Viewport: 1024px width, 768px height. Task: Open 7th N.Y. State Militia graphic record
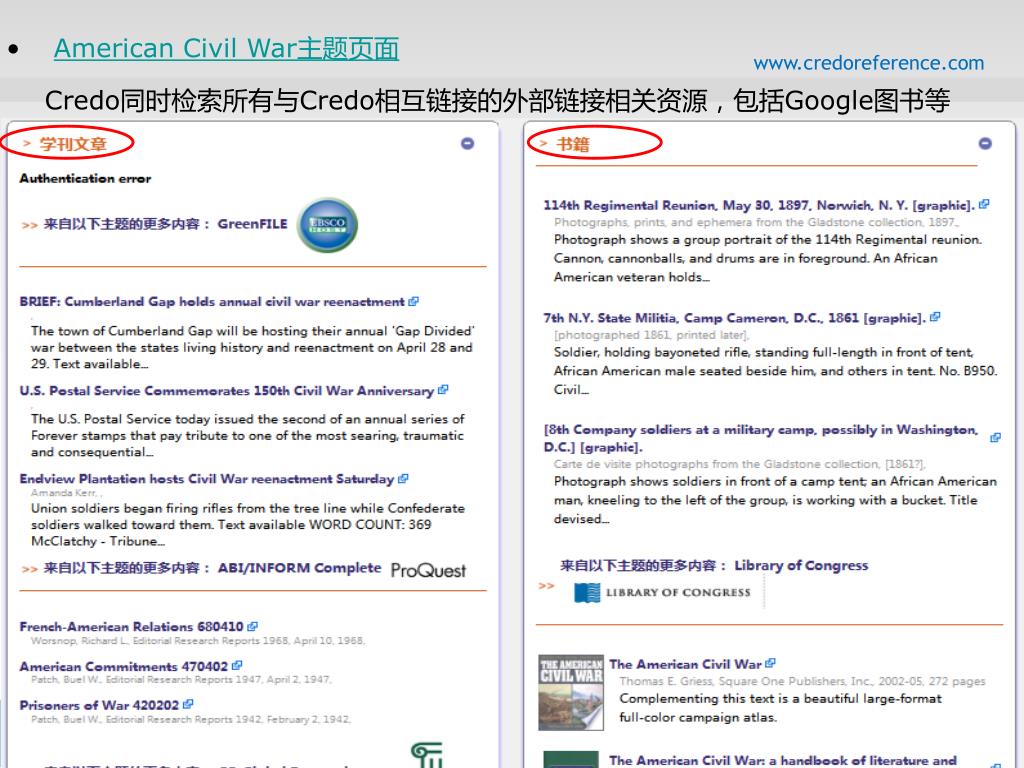click(735, 318)
